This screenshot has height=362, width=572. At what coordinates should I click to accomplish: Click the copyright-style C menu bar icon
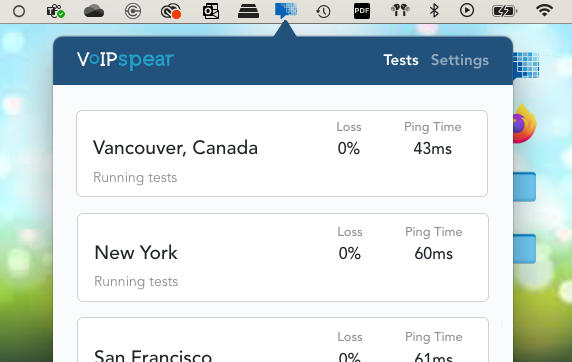coord(133,11)
